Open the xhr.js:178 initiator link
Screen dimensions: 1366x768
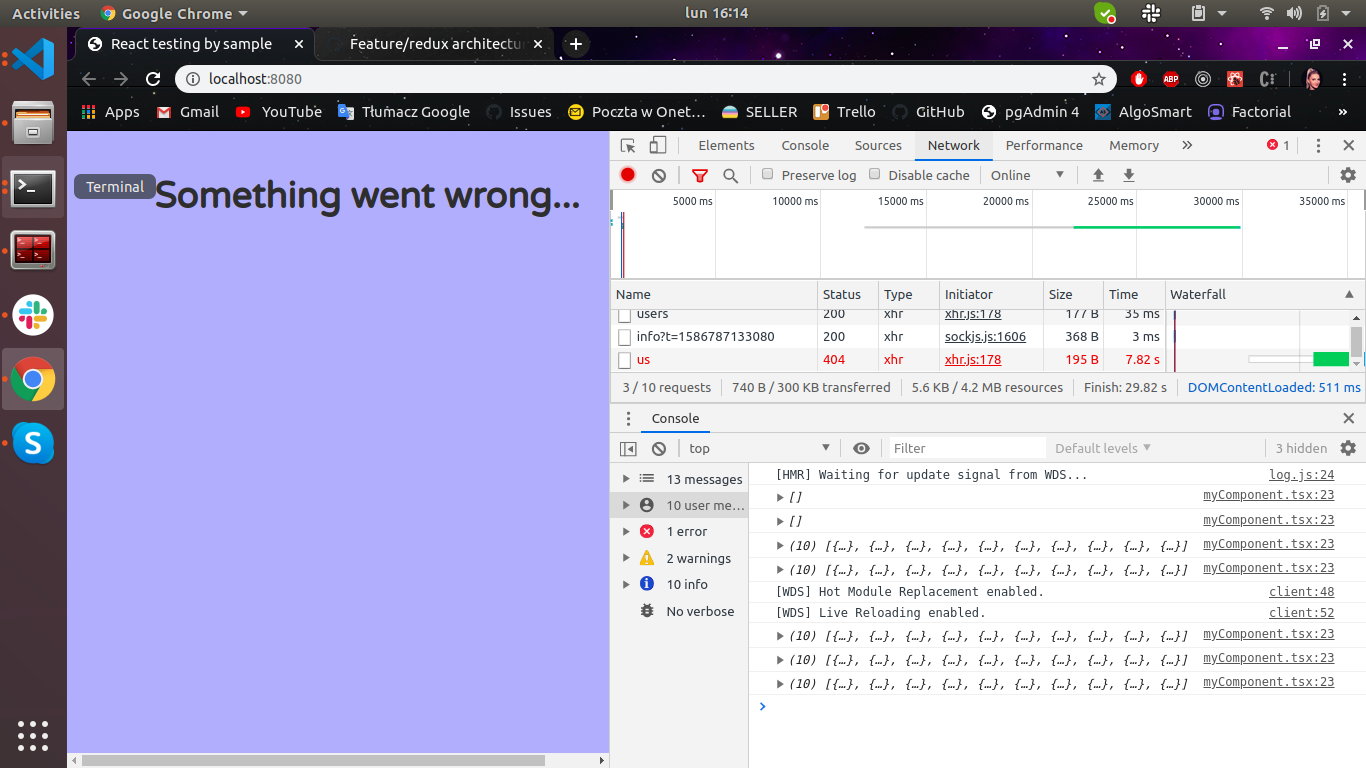(973, 313)
